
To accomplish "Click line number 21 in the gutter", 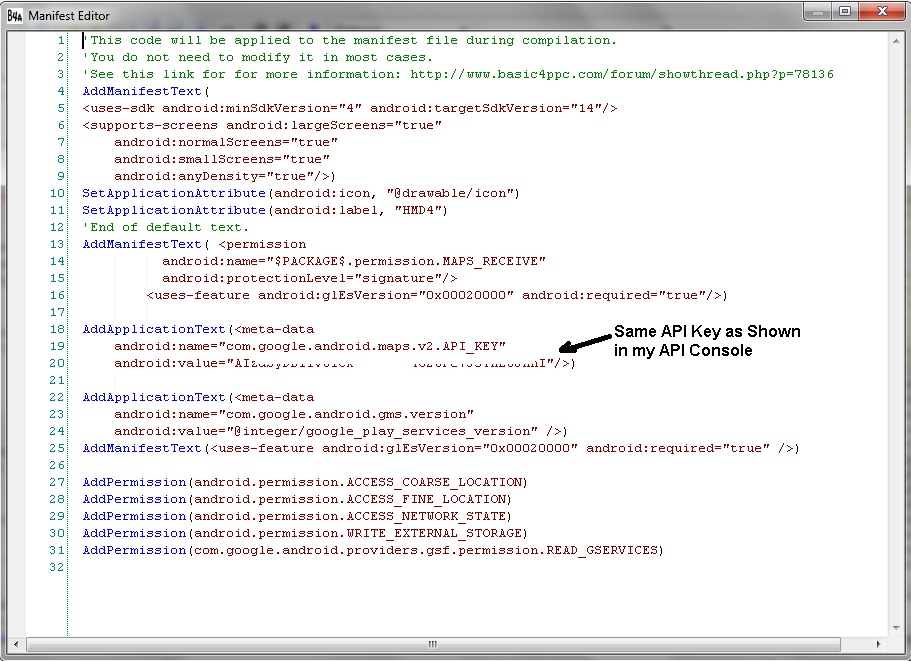I will (x=57, y=380).
